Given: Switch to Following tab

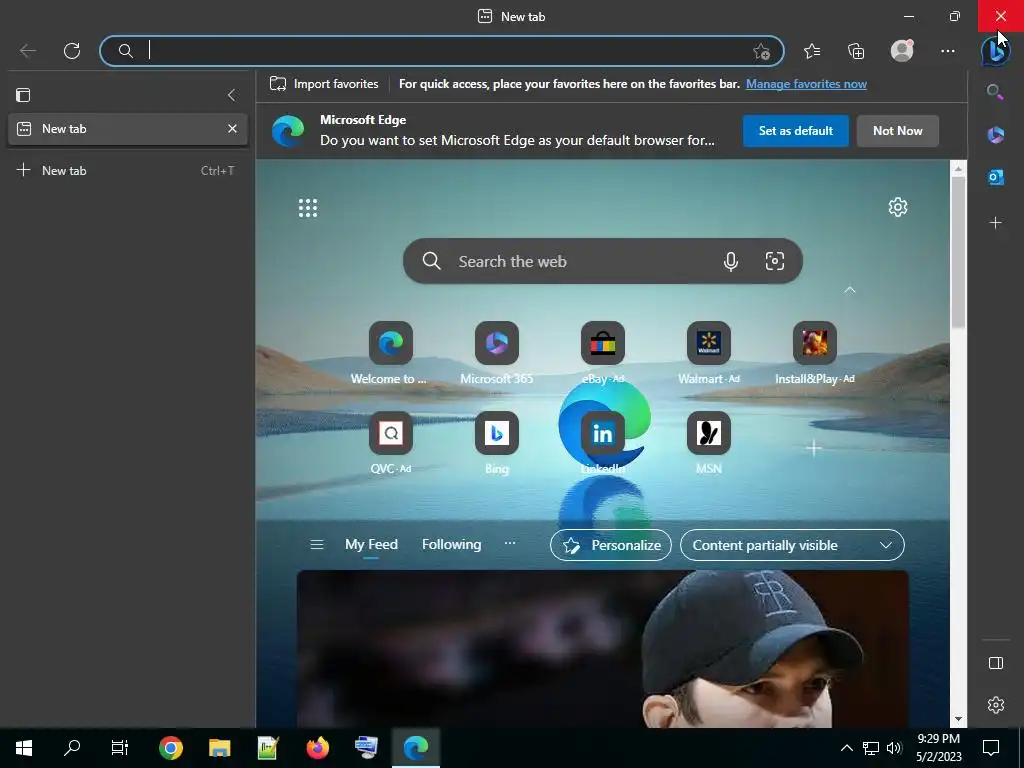Looking at the screenshot, I should click(x=451, y=545).
